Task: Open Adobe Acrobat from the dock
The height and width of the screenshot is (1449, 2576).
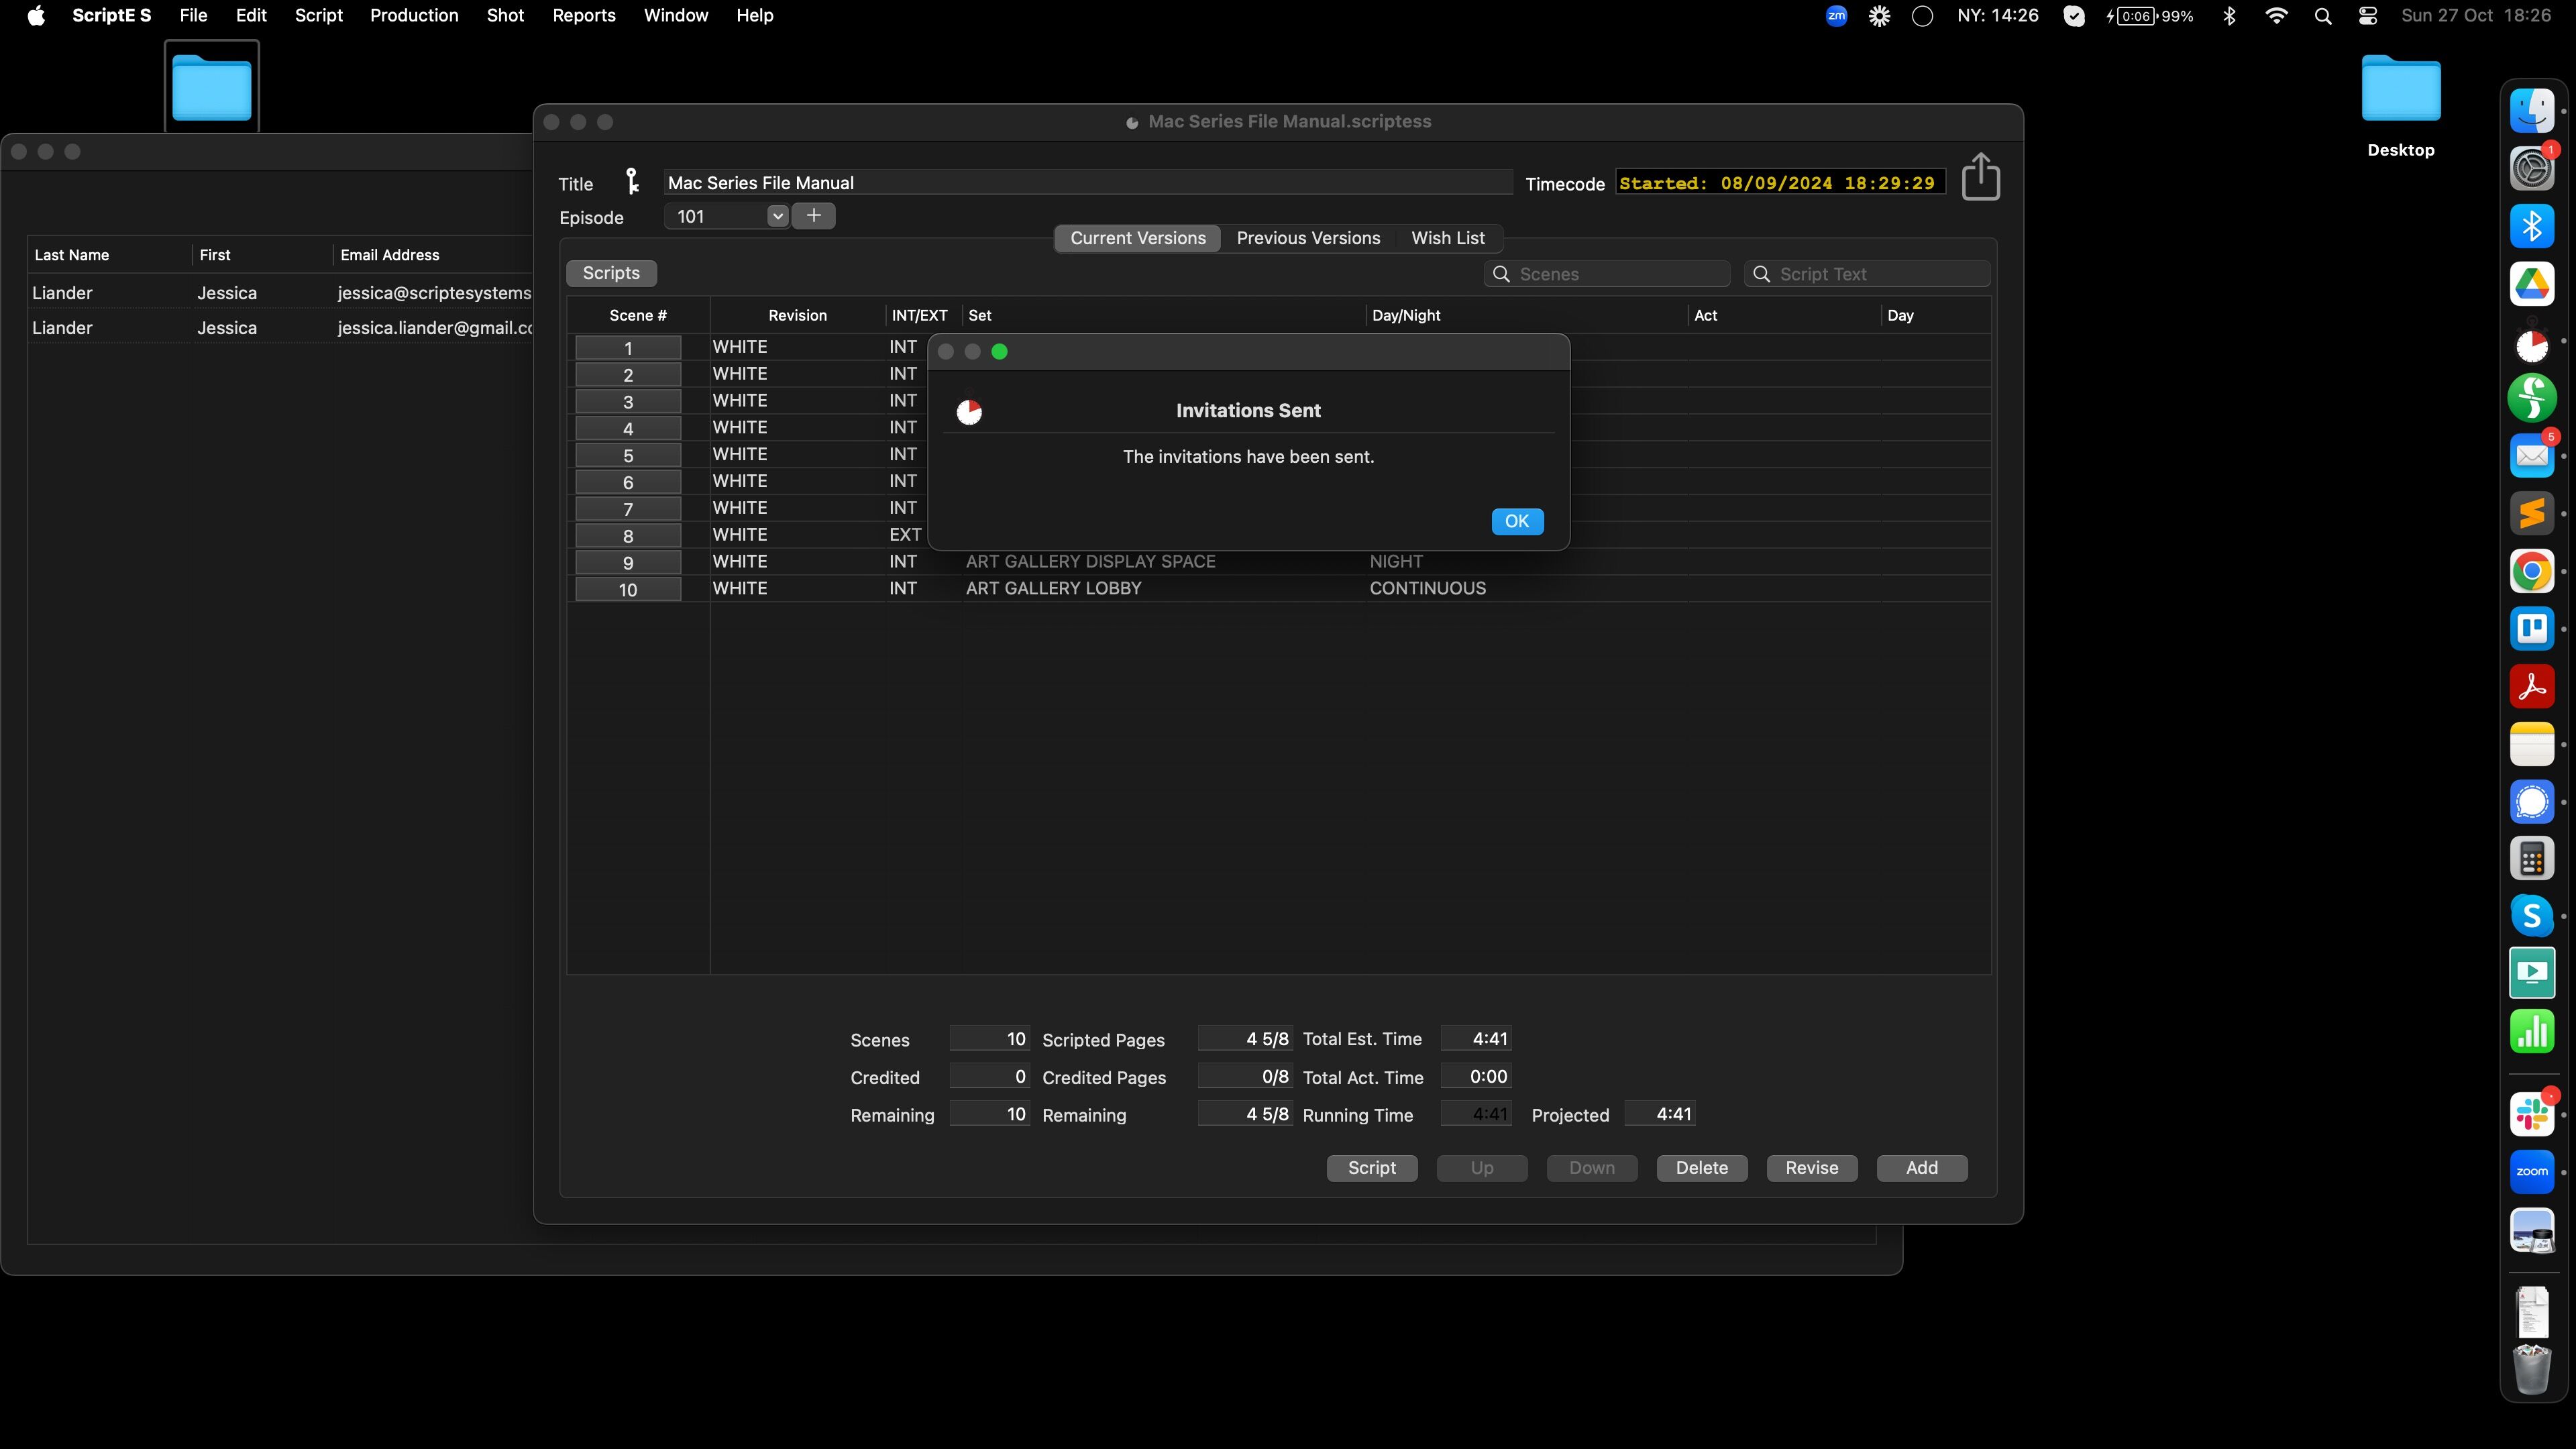Action: point(2531,687)
